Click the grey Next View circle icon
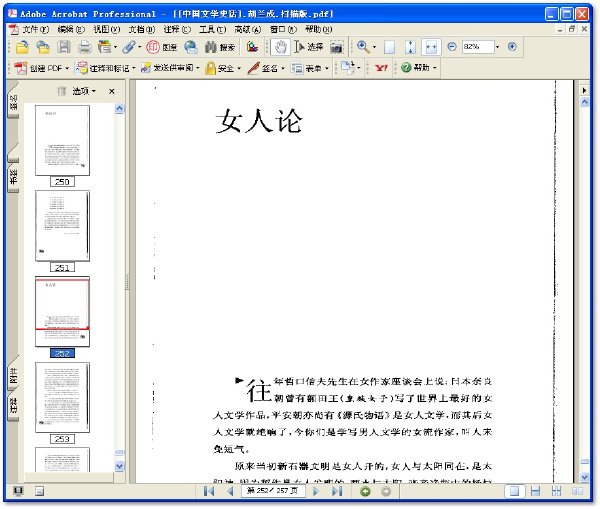 (x=386, y=491)
